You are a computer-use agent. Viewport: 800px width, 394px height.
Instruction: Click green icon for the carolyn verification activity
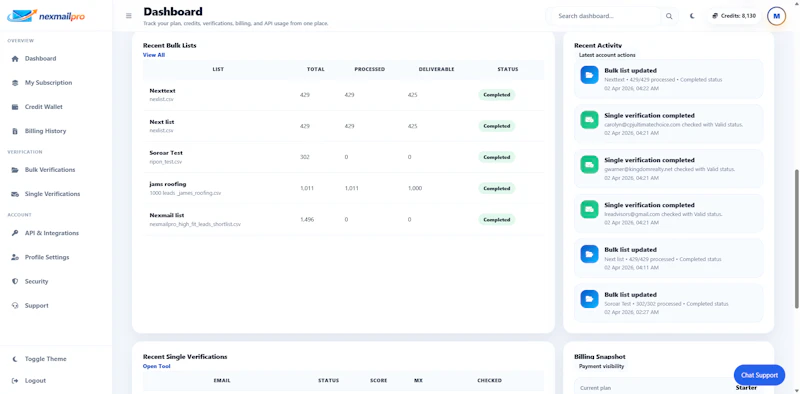coord(589,120)
